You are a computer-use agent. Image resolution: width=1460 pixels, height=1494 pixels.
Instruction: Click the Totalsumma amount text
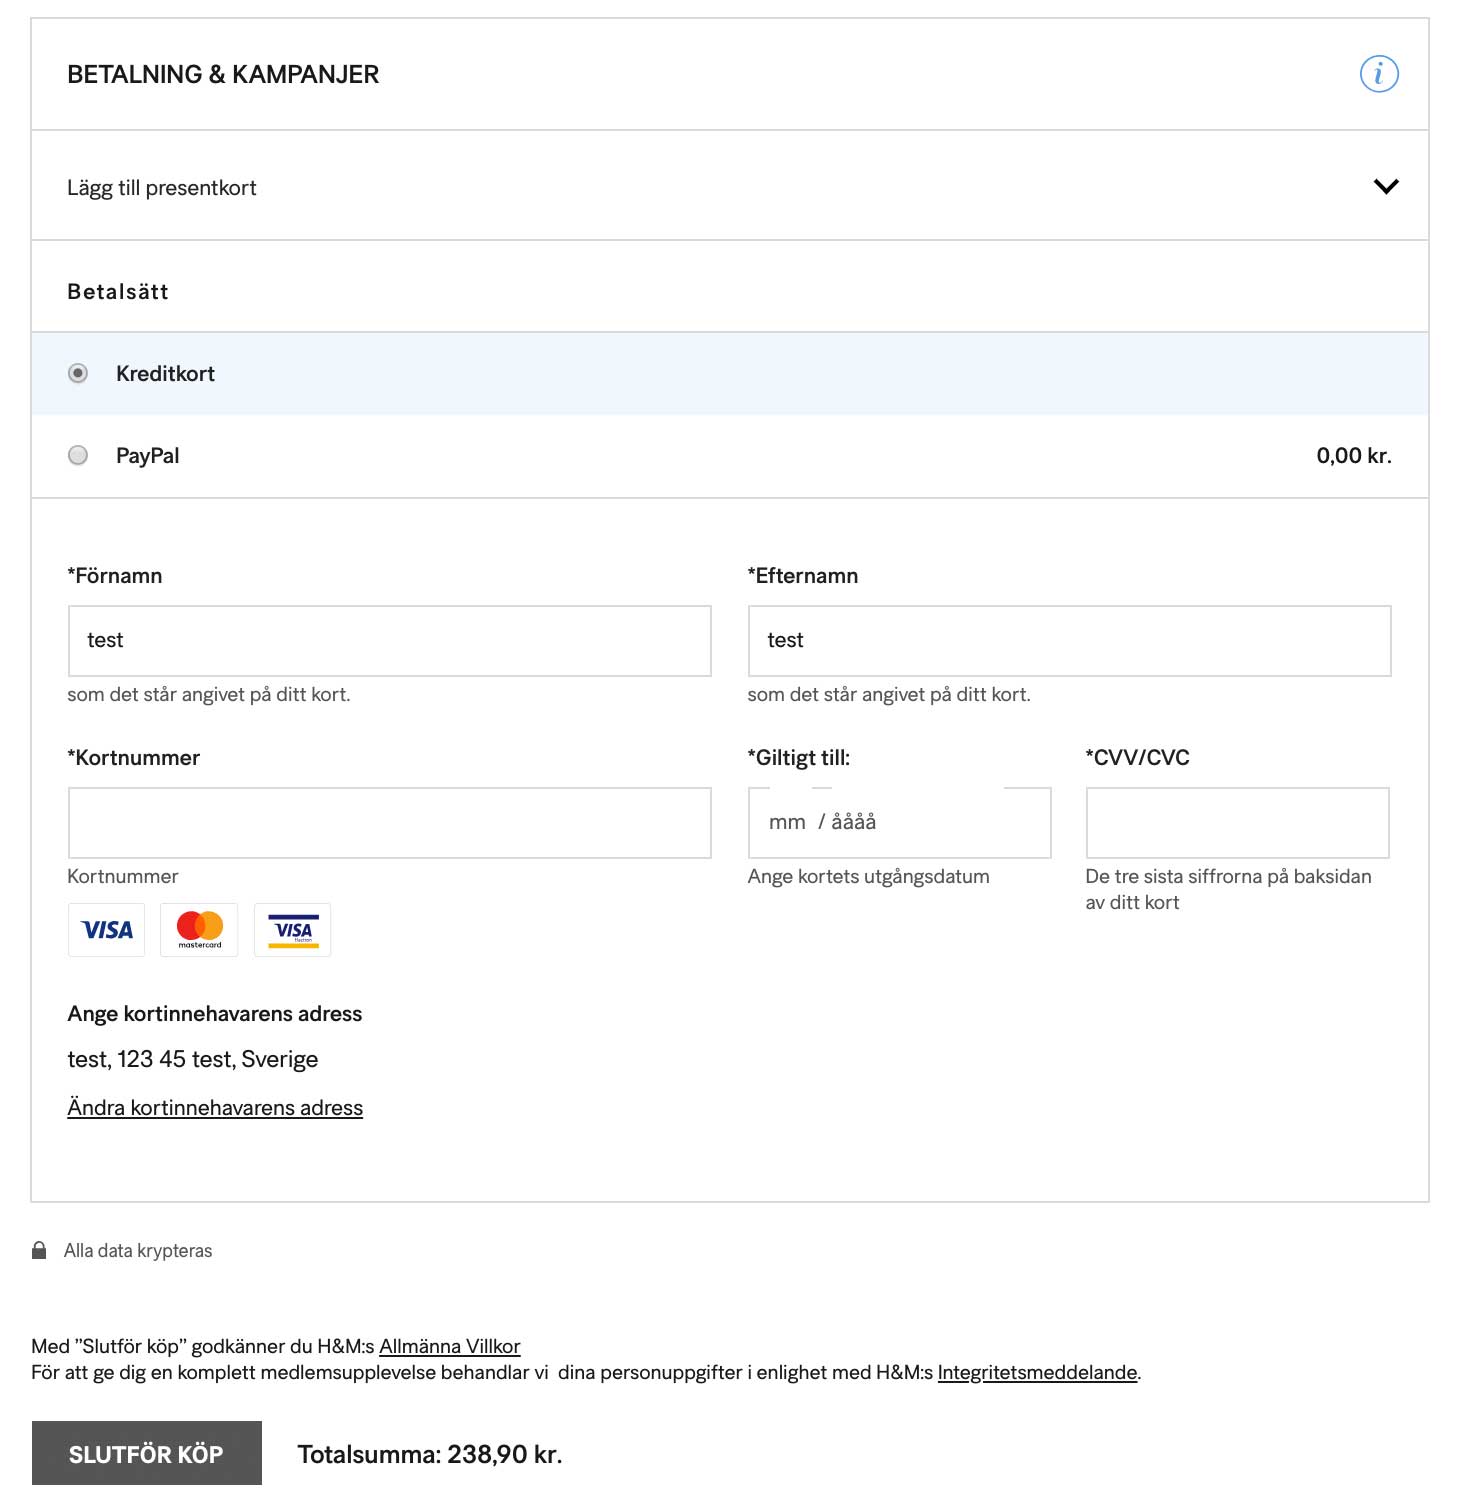click(x=430, y=1454)
